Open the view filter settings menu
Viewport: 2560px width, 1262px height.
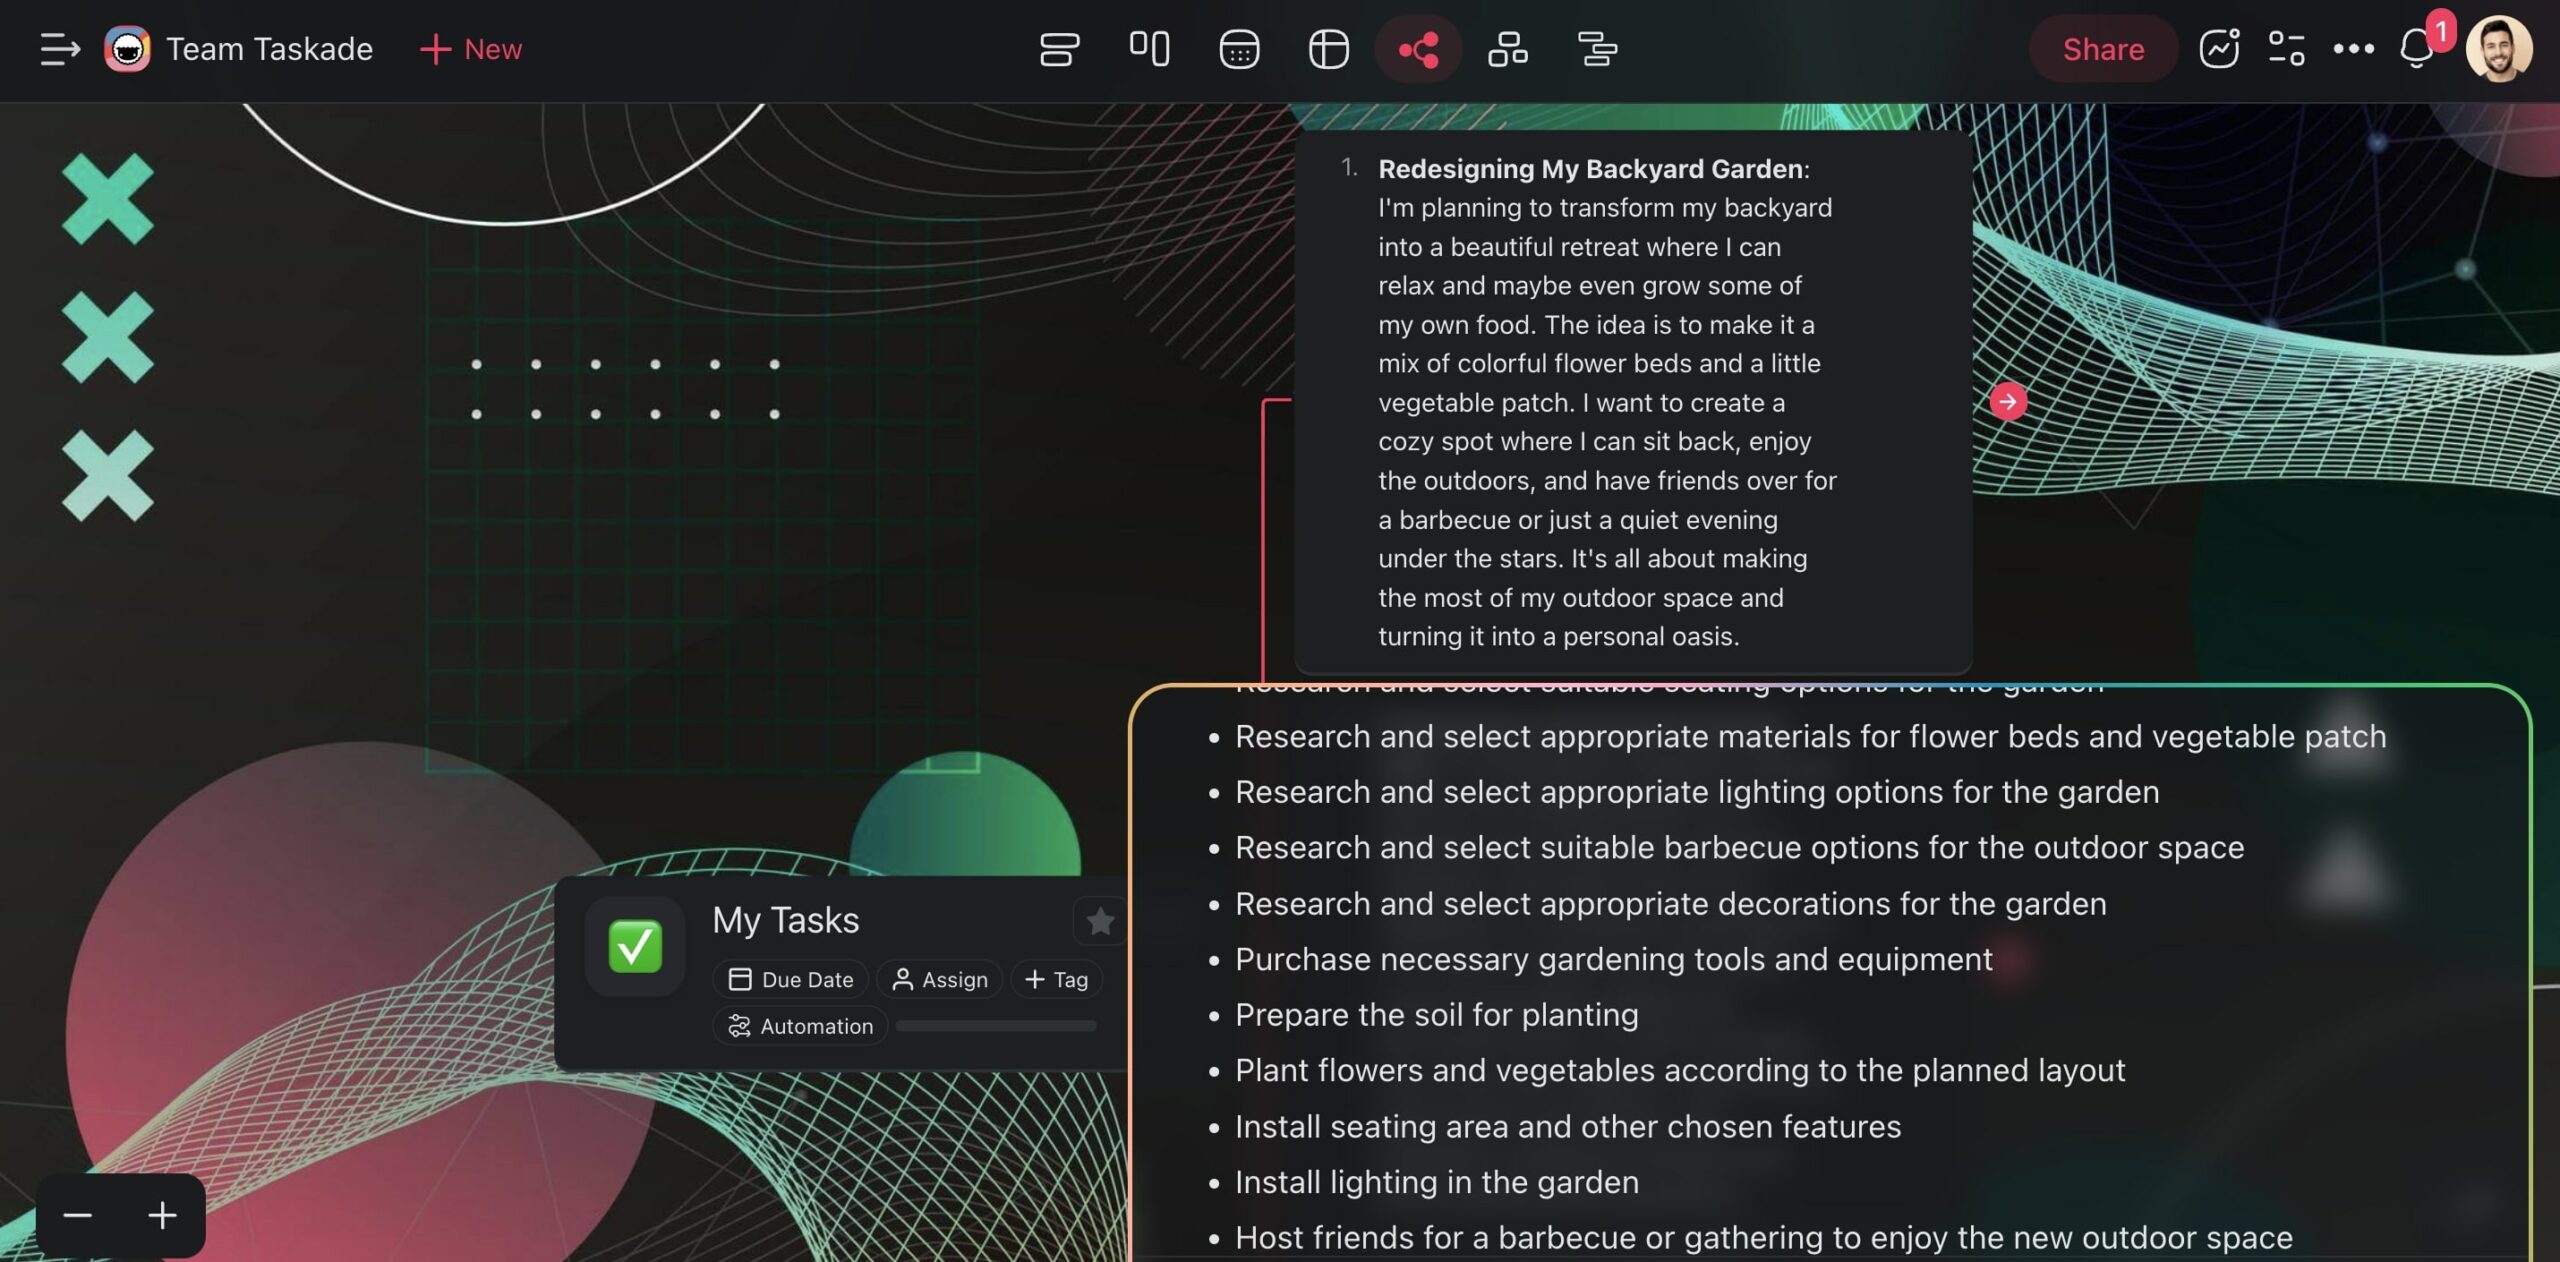2287,48
